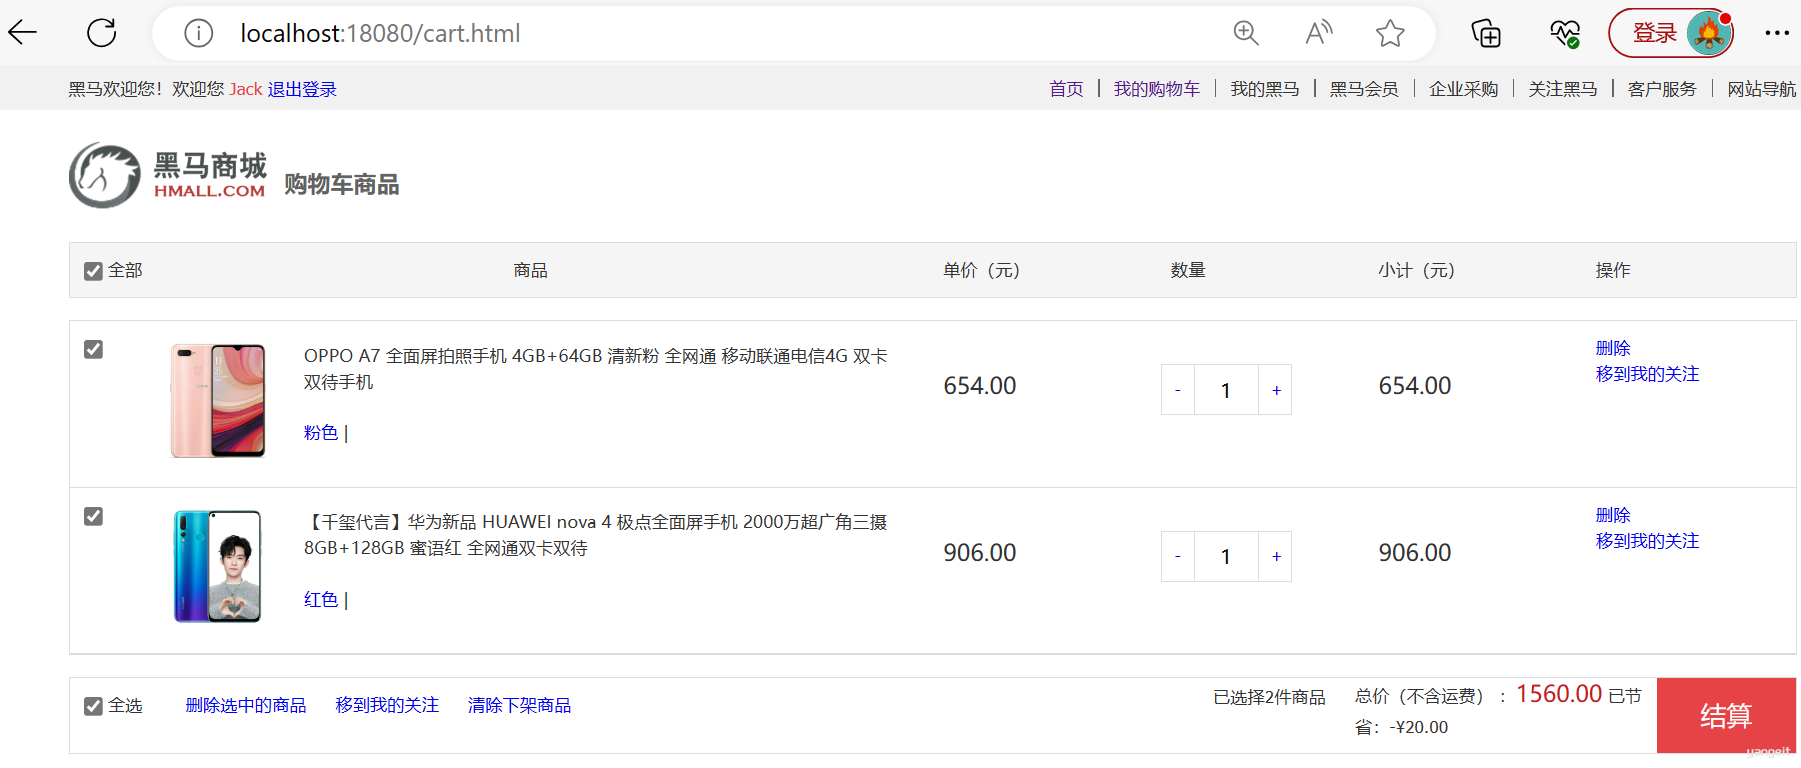The width and height of the screenshot is (1801, 768).
Task: Uncheck the HUAWEI nova 4 item checkbox
Action: [x=93, y=516]
